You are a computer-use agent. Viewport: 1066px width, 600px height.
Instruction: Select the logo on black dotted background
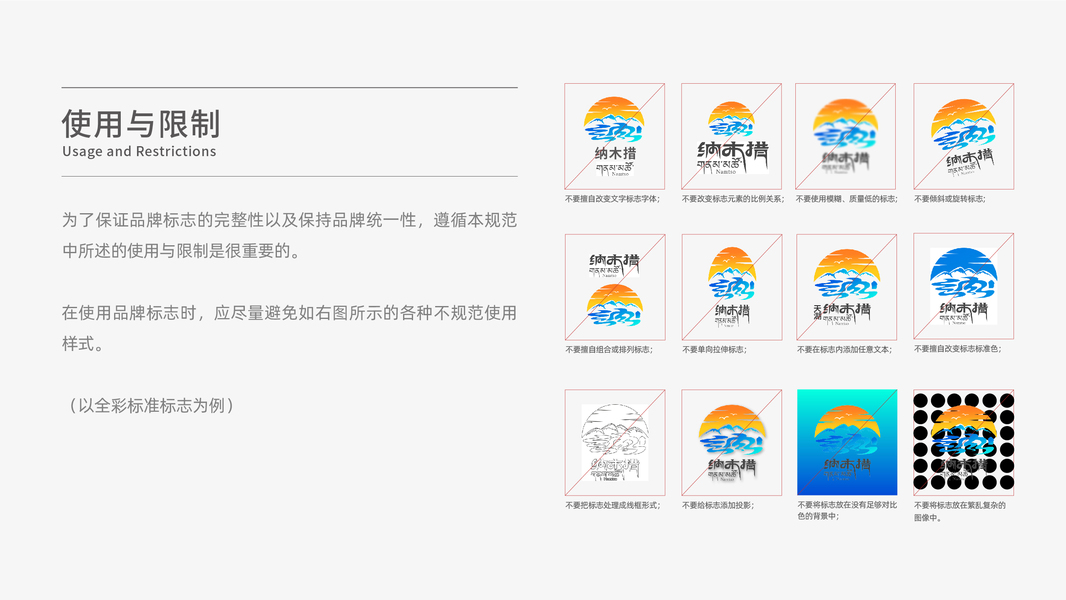click(963, 442)
